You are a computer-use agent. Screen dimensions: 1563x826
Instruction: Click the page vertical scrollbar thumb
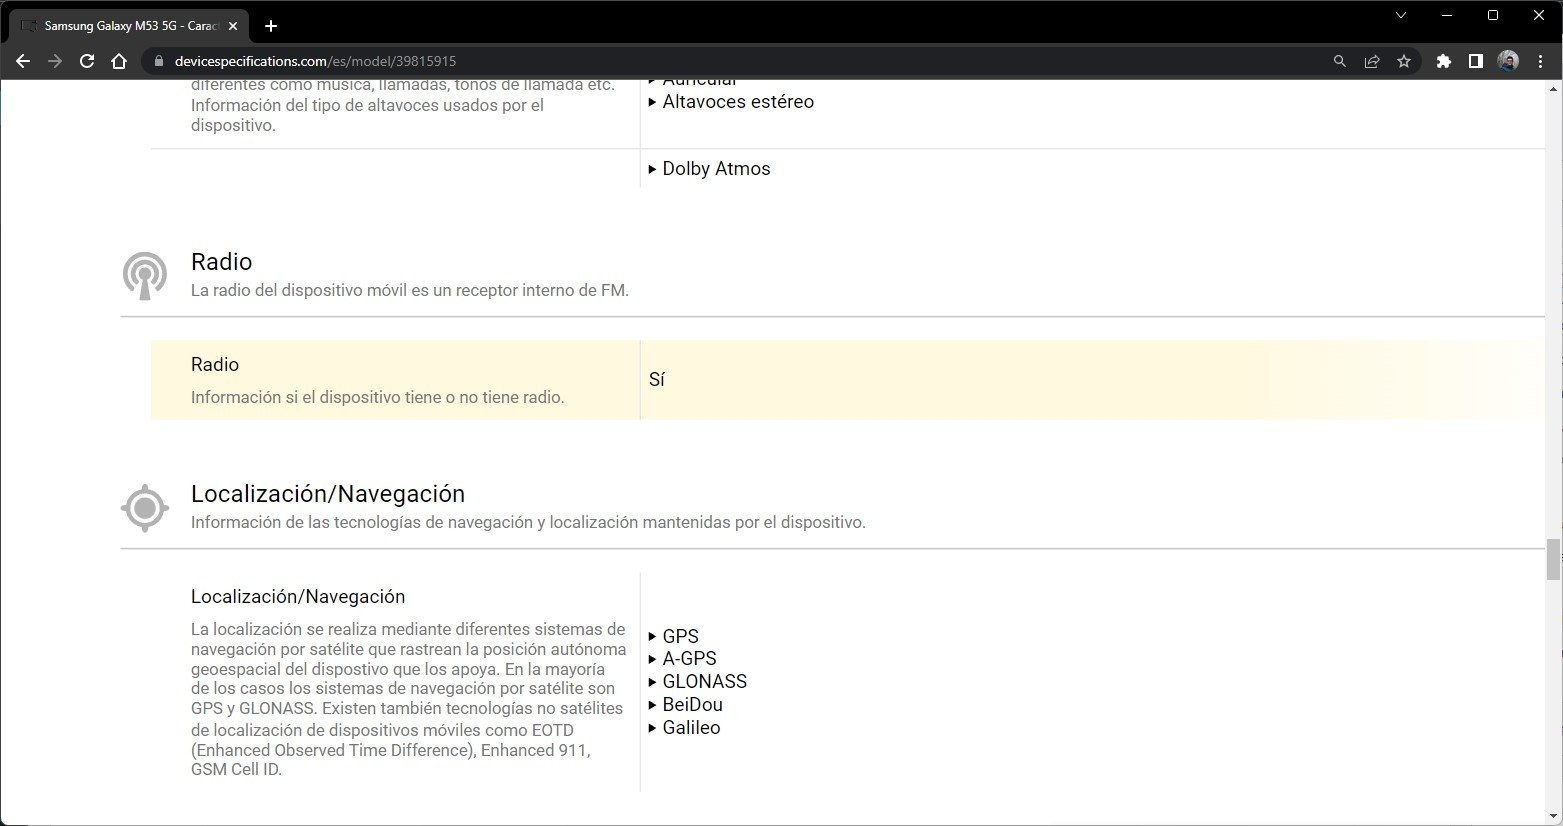tap(1553, 559)
